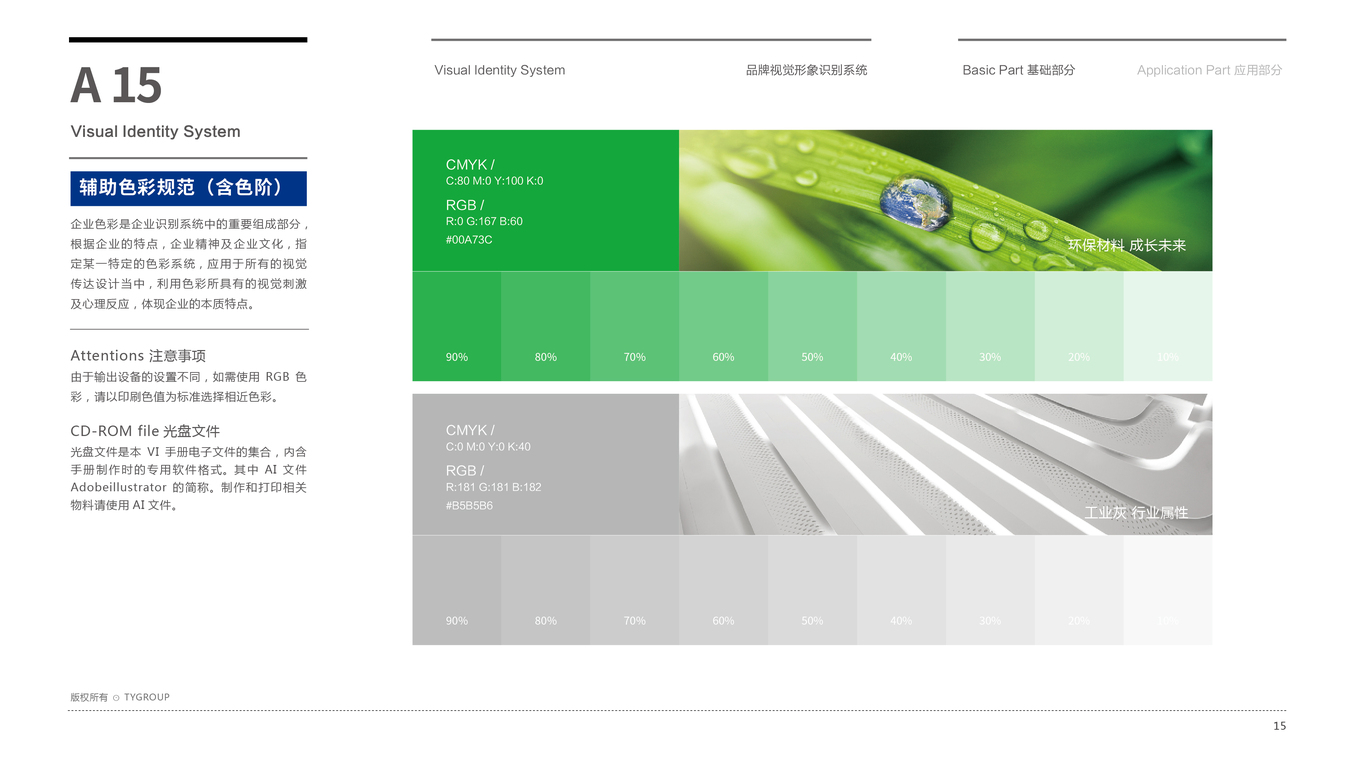
Task: Click the green 'R:0 G:167 B:60' value
Action: (484, 221)
